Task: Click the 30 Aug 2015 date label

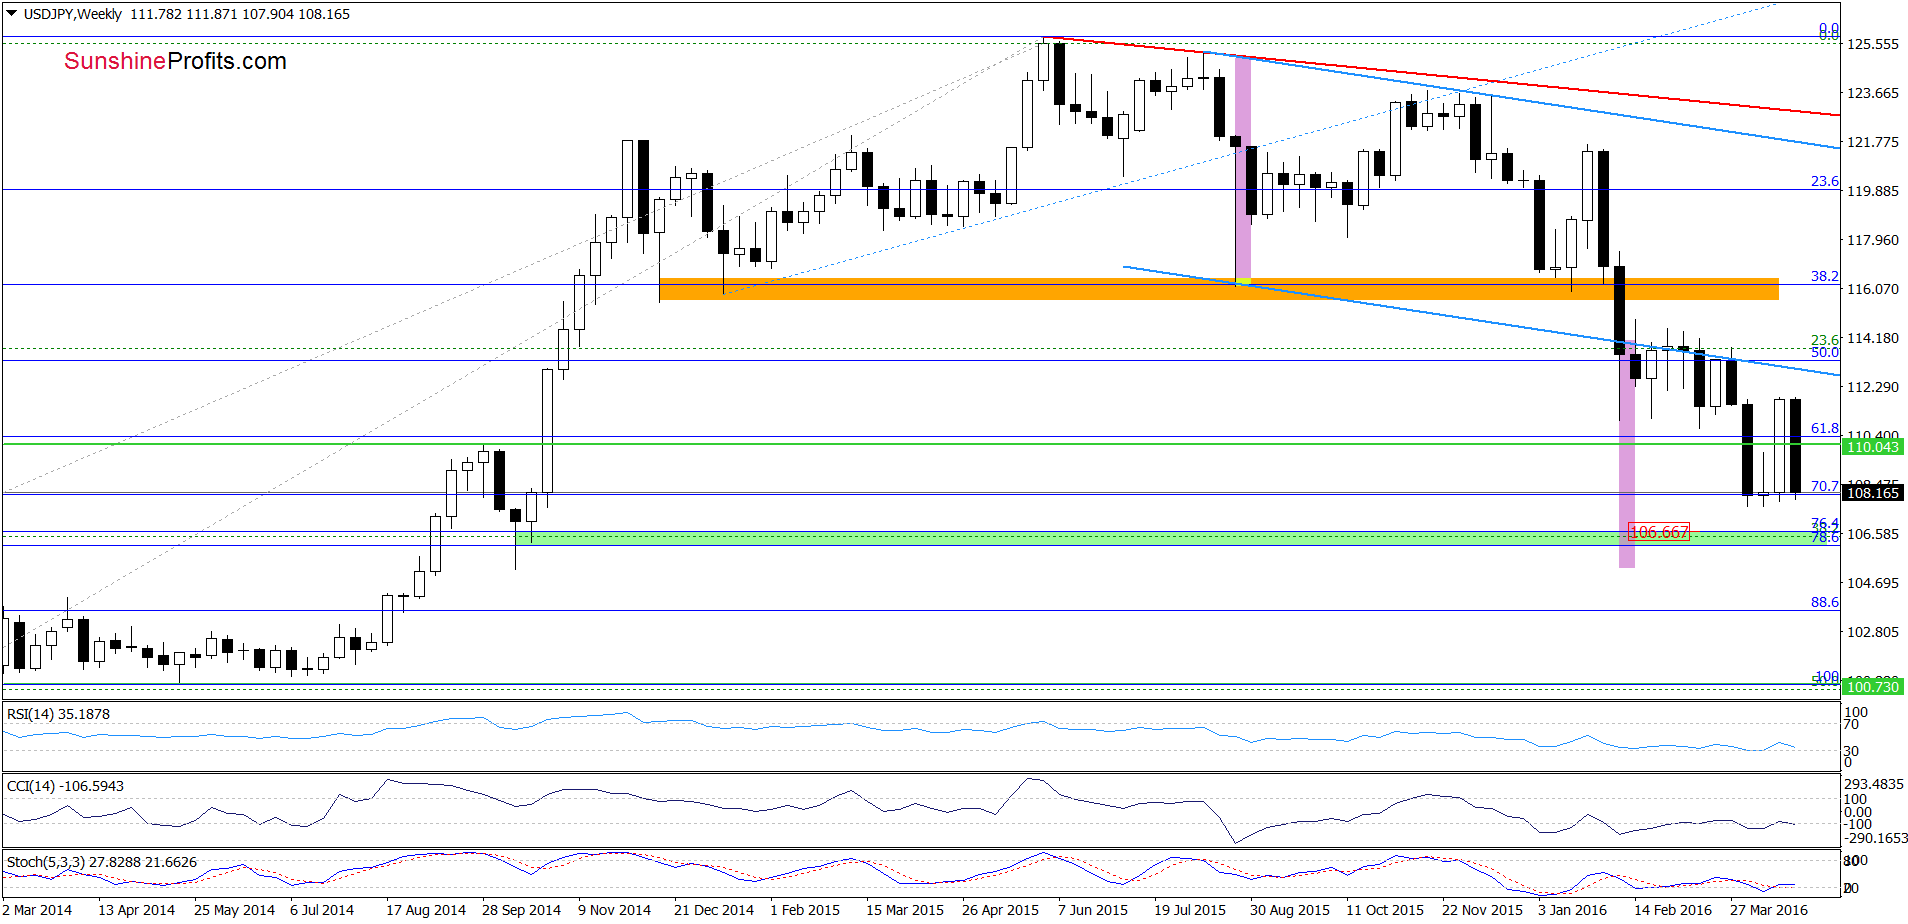Action: coord(1290,910)
